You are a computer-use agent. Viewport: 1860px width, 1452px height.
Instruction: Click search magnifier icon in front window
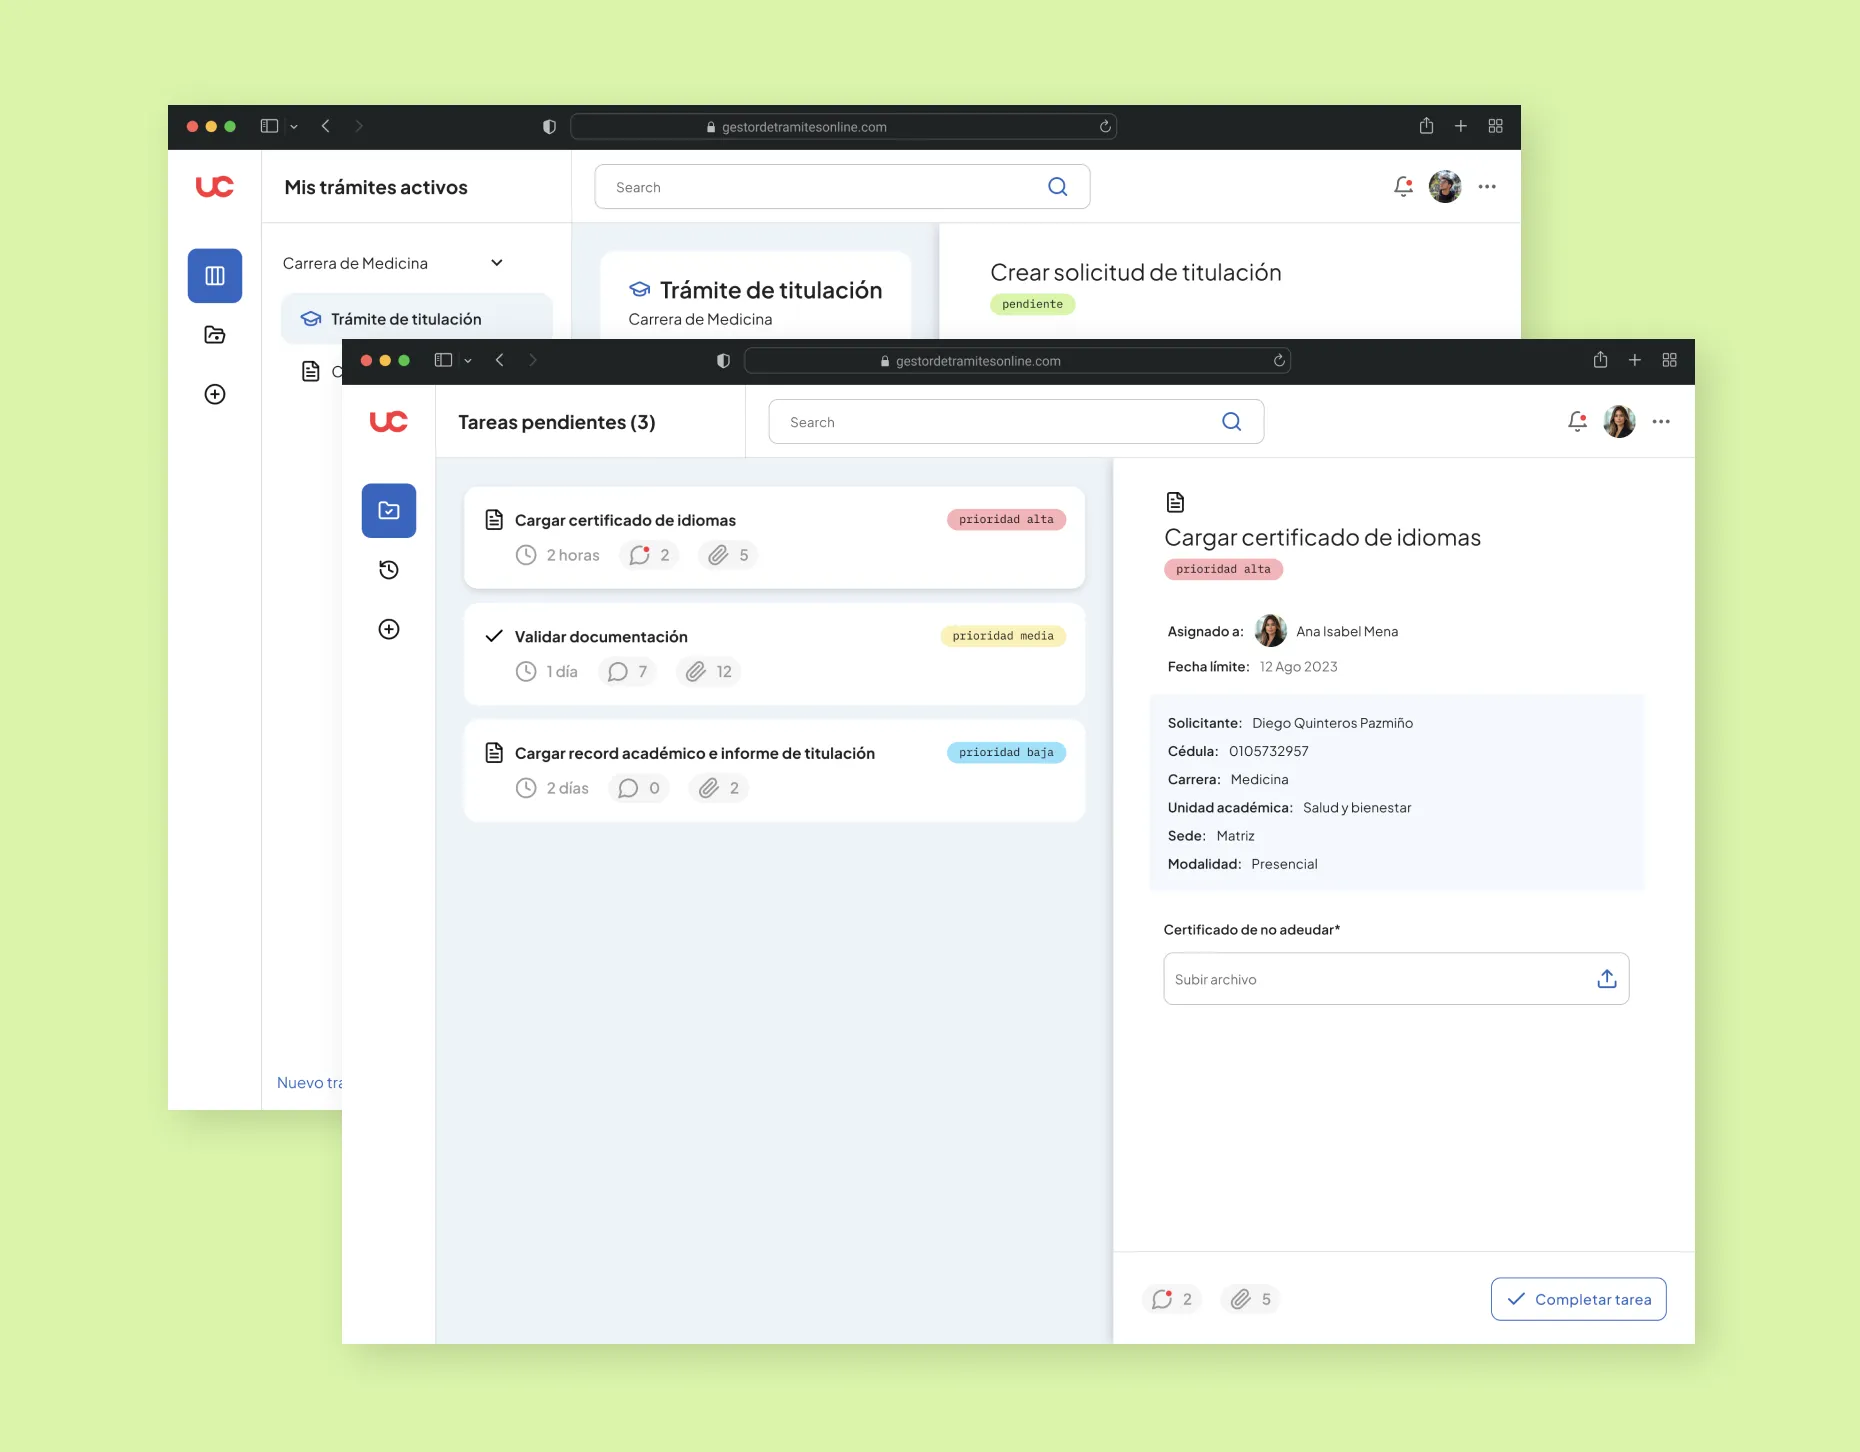(x=1231, y=422)
